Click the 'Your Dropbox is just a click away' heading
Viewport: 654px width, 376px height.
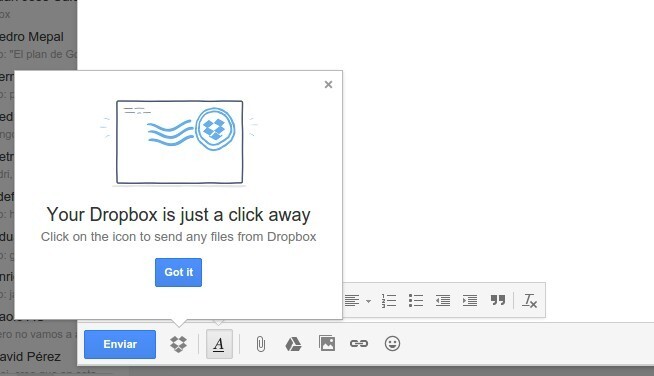(179, 214)
